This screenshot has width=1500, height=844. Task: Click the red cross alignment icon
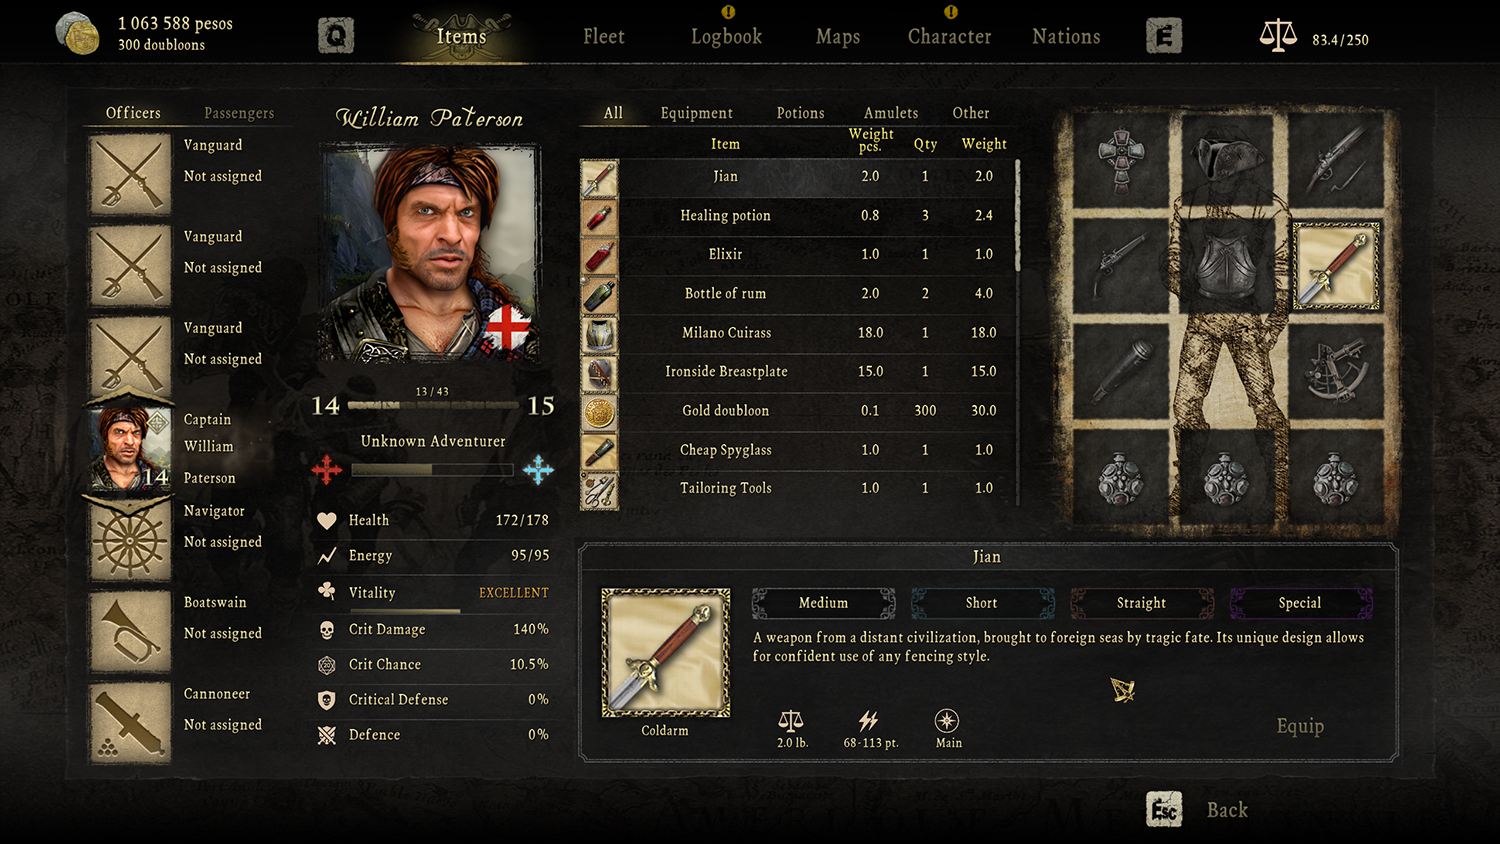pos(327,469)
